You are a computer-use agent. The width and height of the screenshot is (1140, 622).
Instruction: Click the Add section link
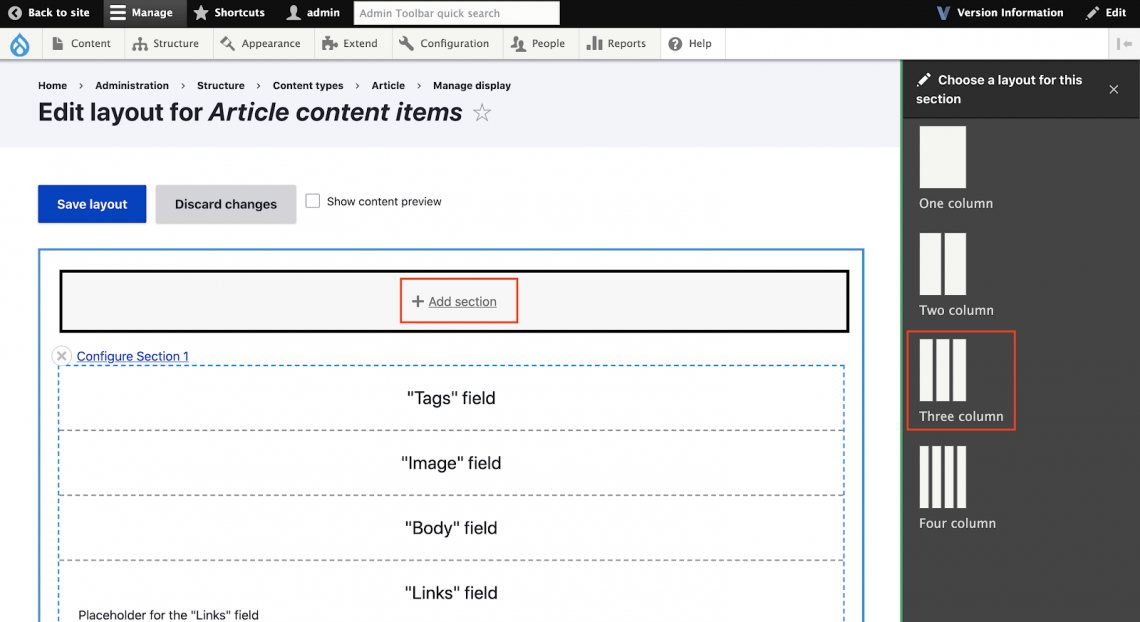(x=462, y=302)
